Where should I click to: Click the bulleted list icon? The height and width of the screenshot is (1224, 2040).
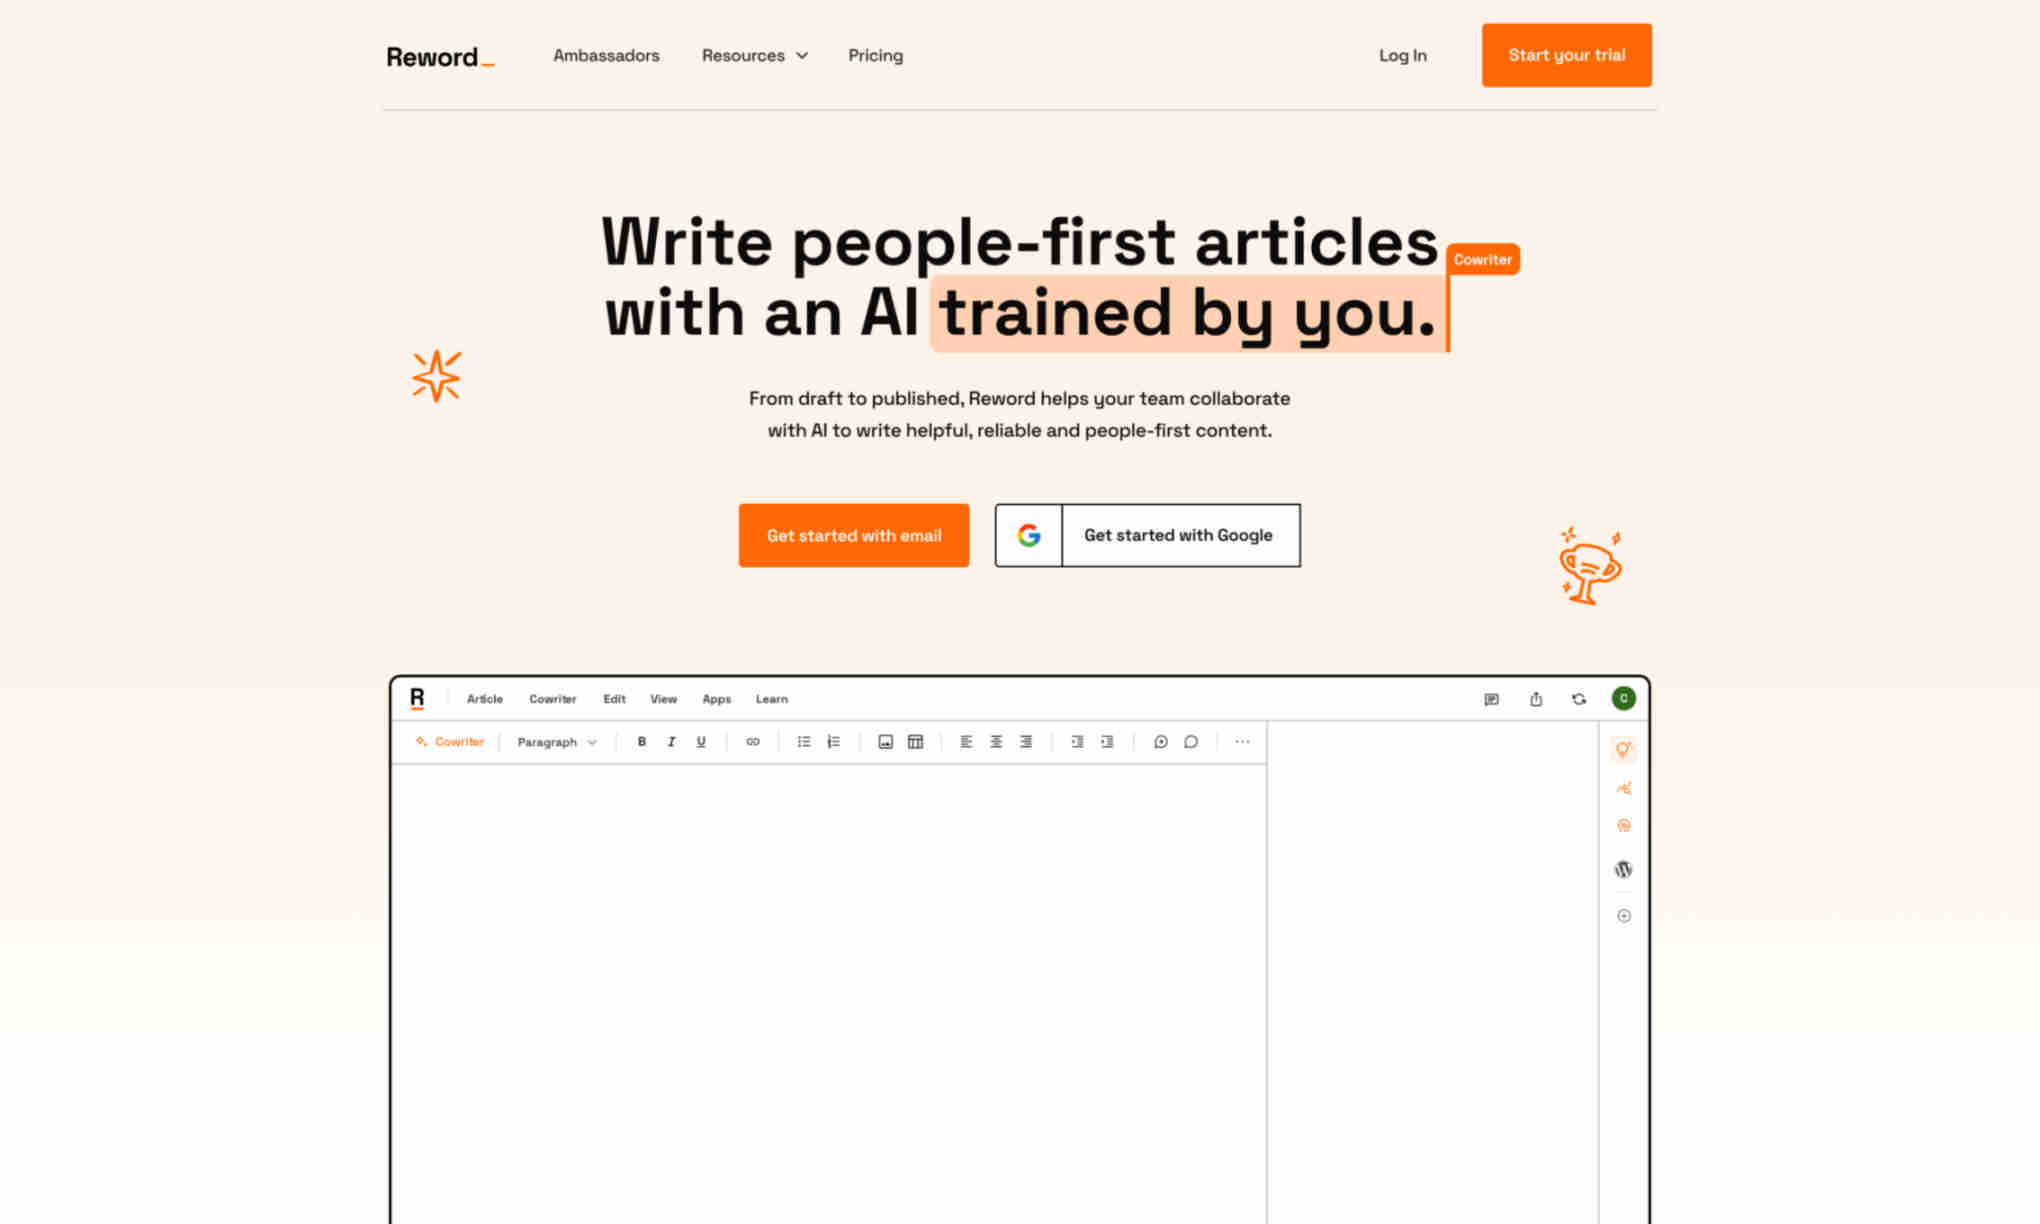tap(803, 742)
